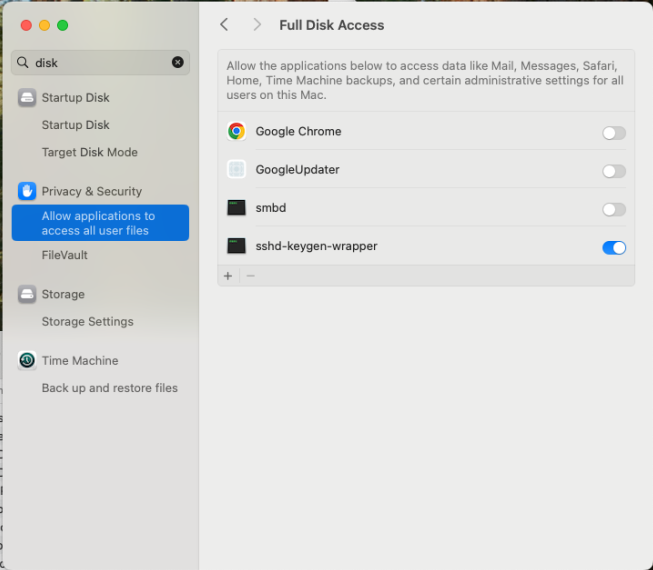
Task: Click the Startup Disk drive icon
Action: (27, 98)
